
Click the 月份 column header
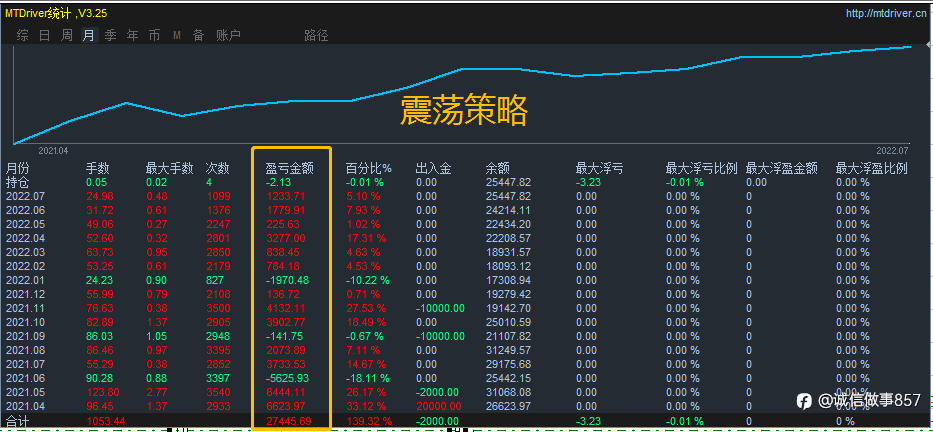(x=17, y=169)
